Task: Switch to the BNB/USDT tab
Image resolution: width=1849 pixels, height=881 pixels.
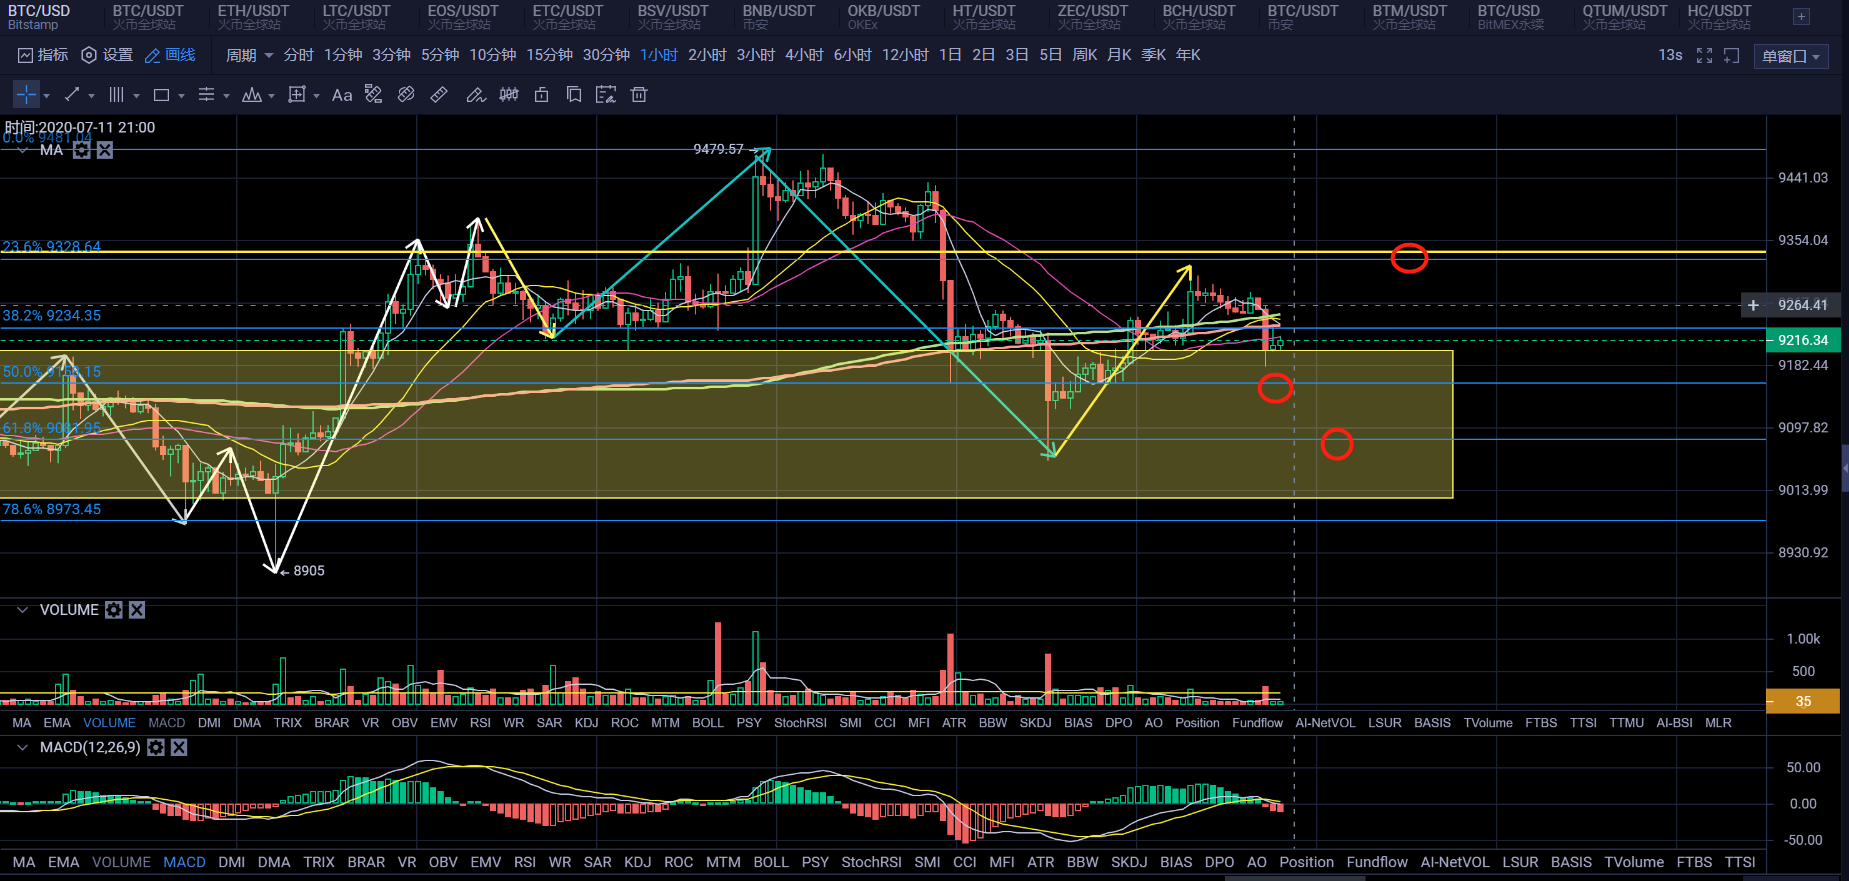Action: coord(778,17)
